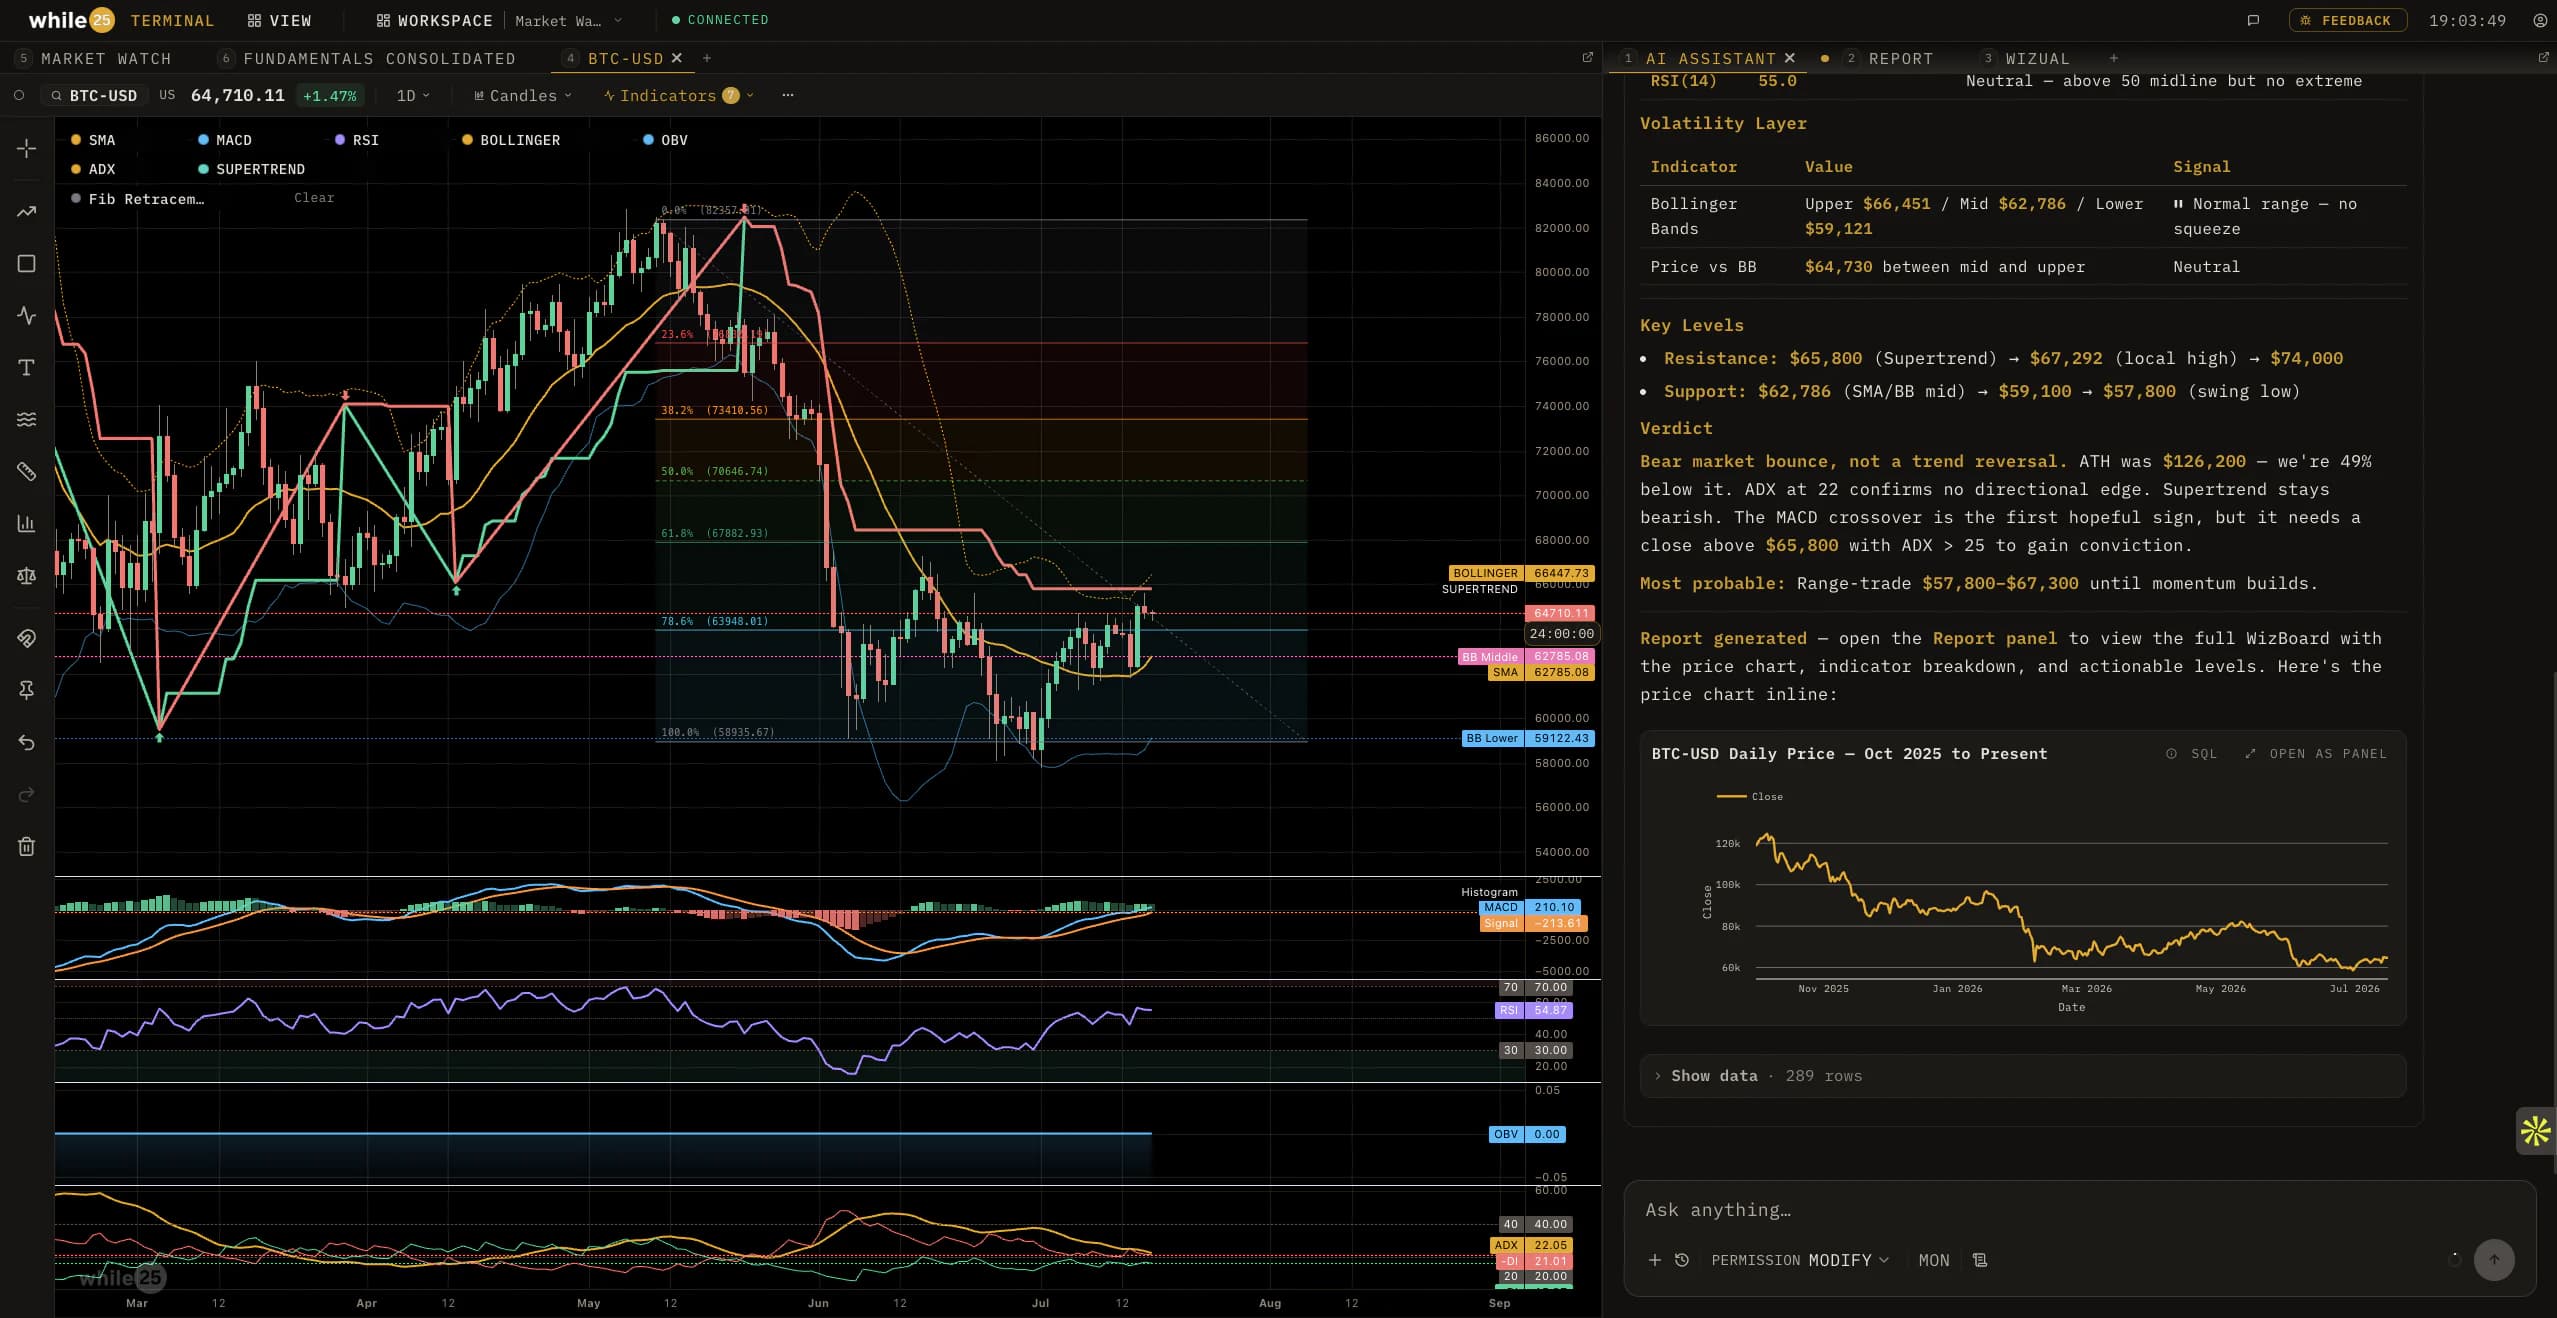This screenshot has width=2557, height=1318.
Task: Switch to the Market Watch tab
Action: [95, 58]
